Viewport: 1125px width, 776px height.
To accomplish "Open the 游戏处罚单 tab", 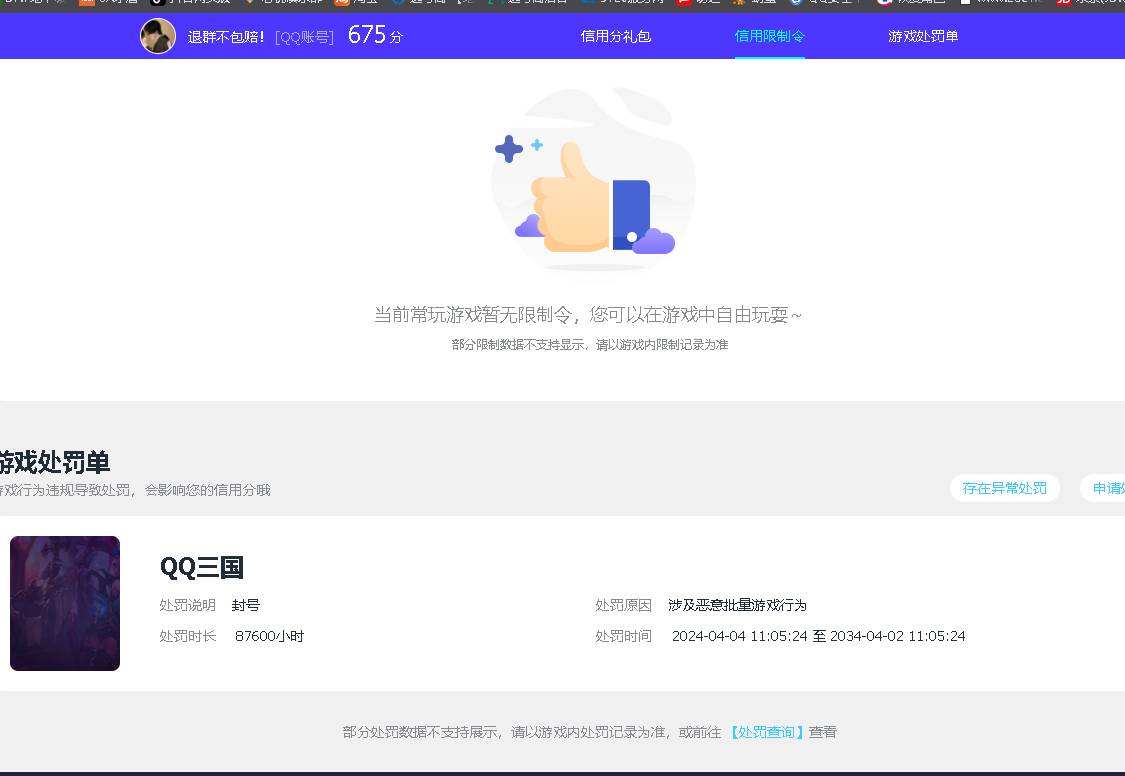I will click(x=922, y=36).
